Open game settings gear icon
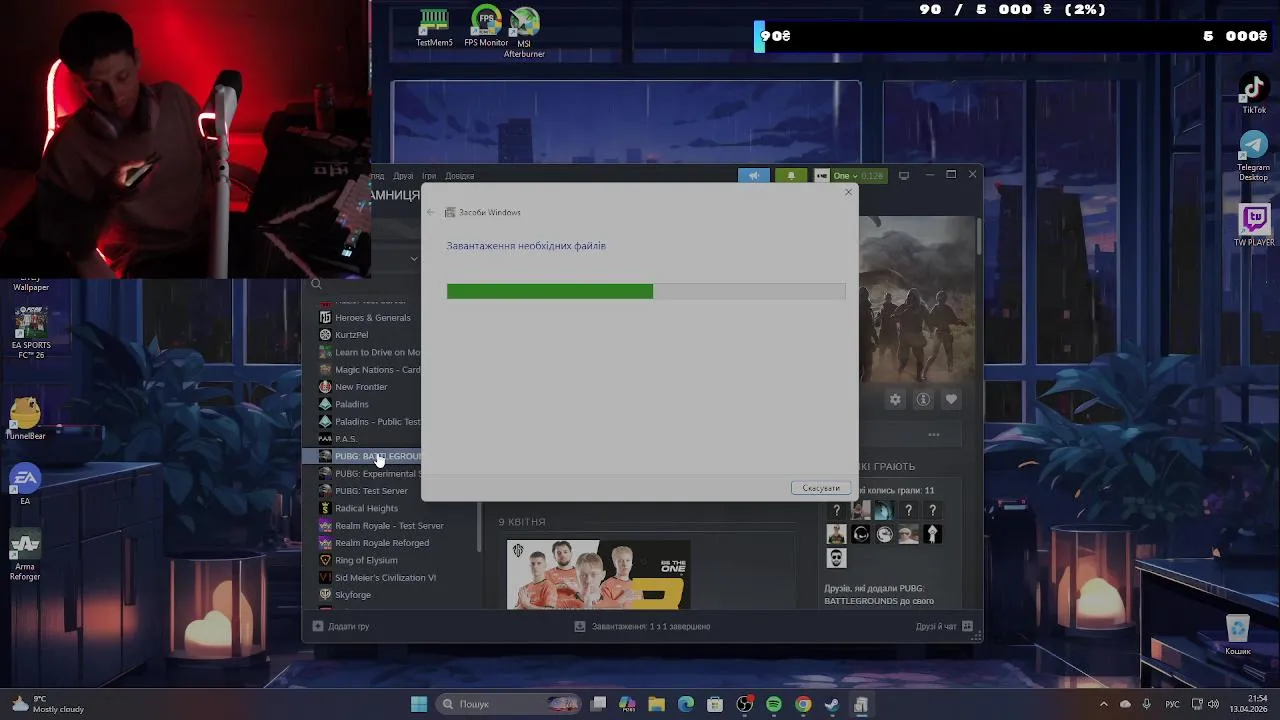 (895, 399)
